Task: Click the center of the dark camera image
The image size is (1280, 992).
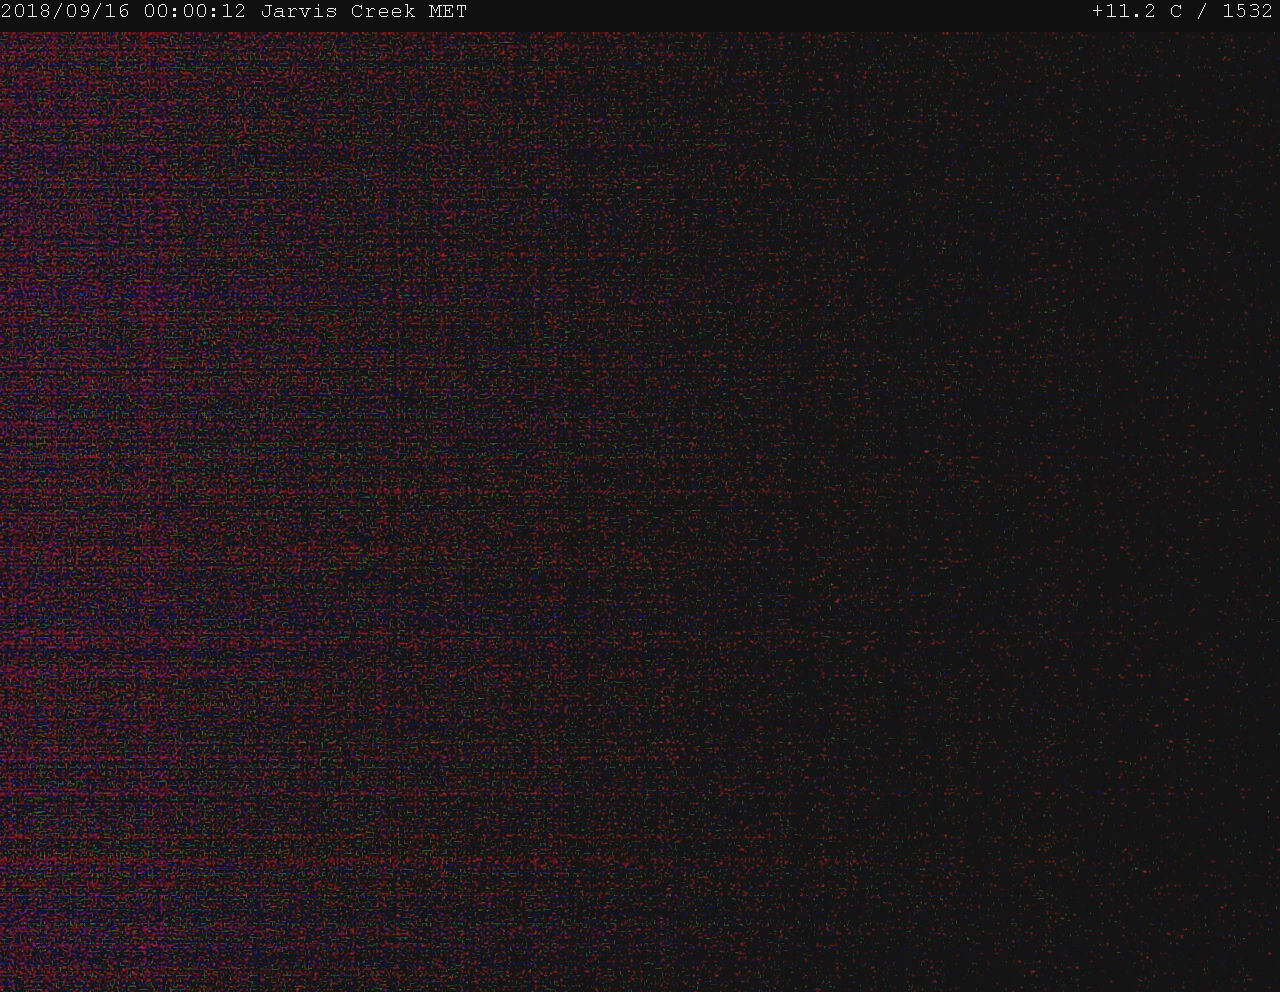Action: (640, 510)
